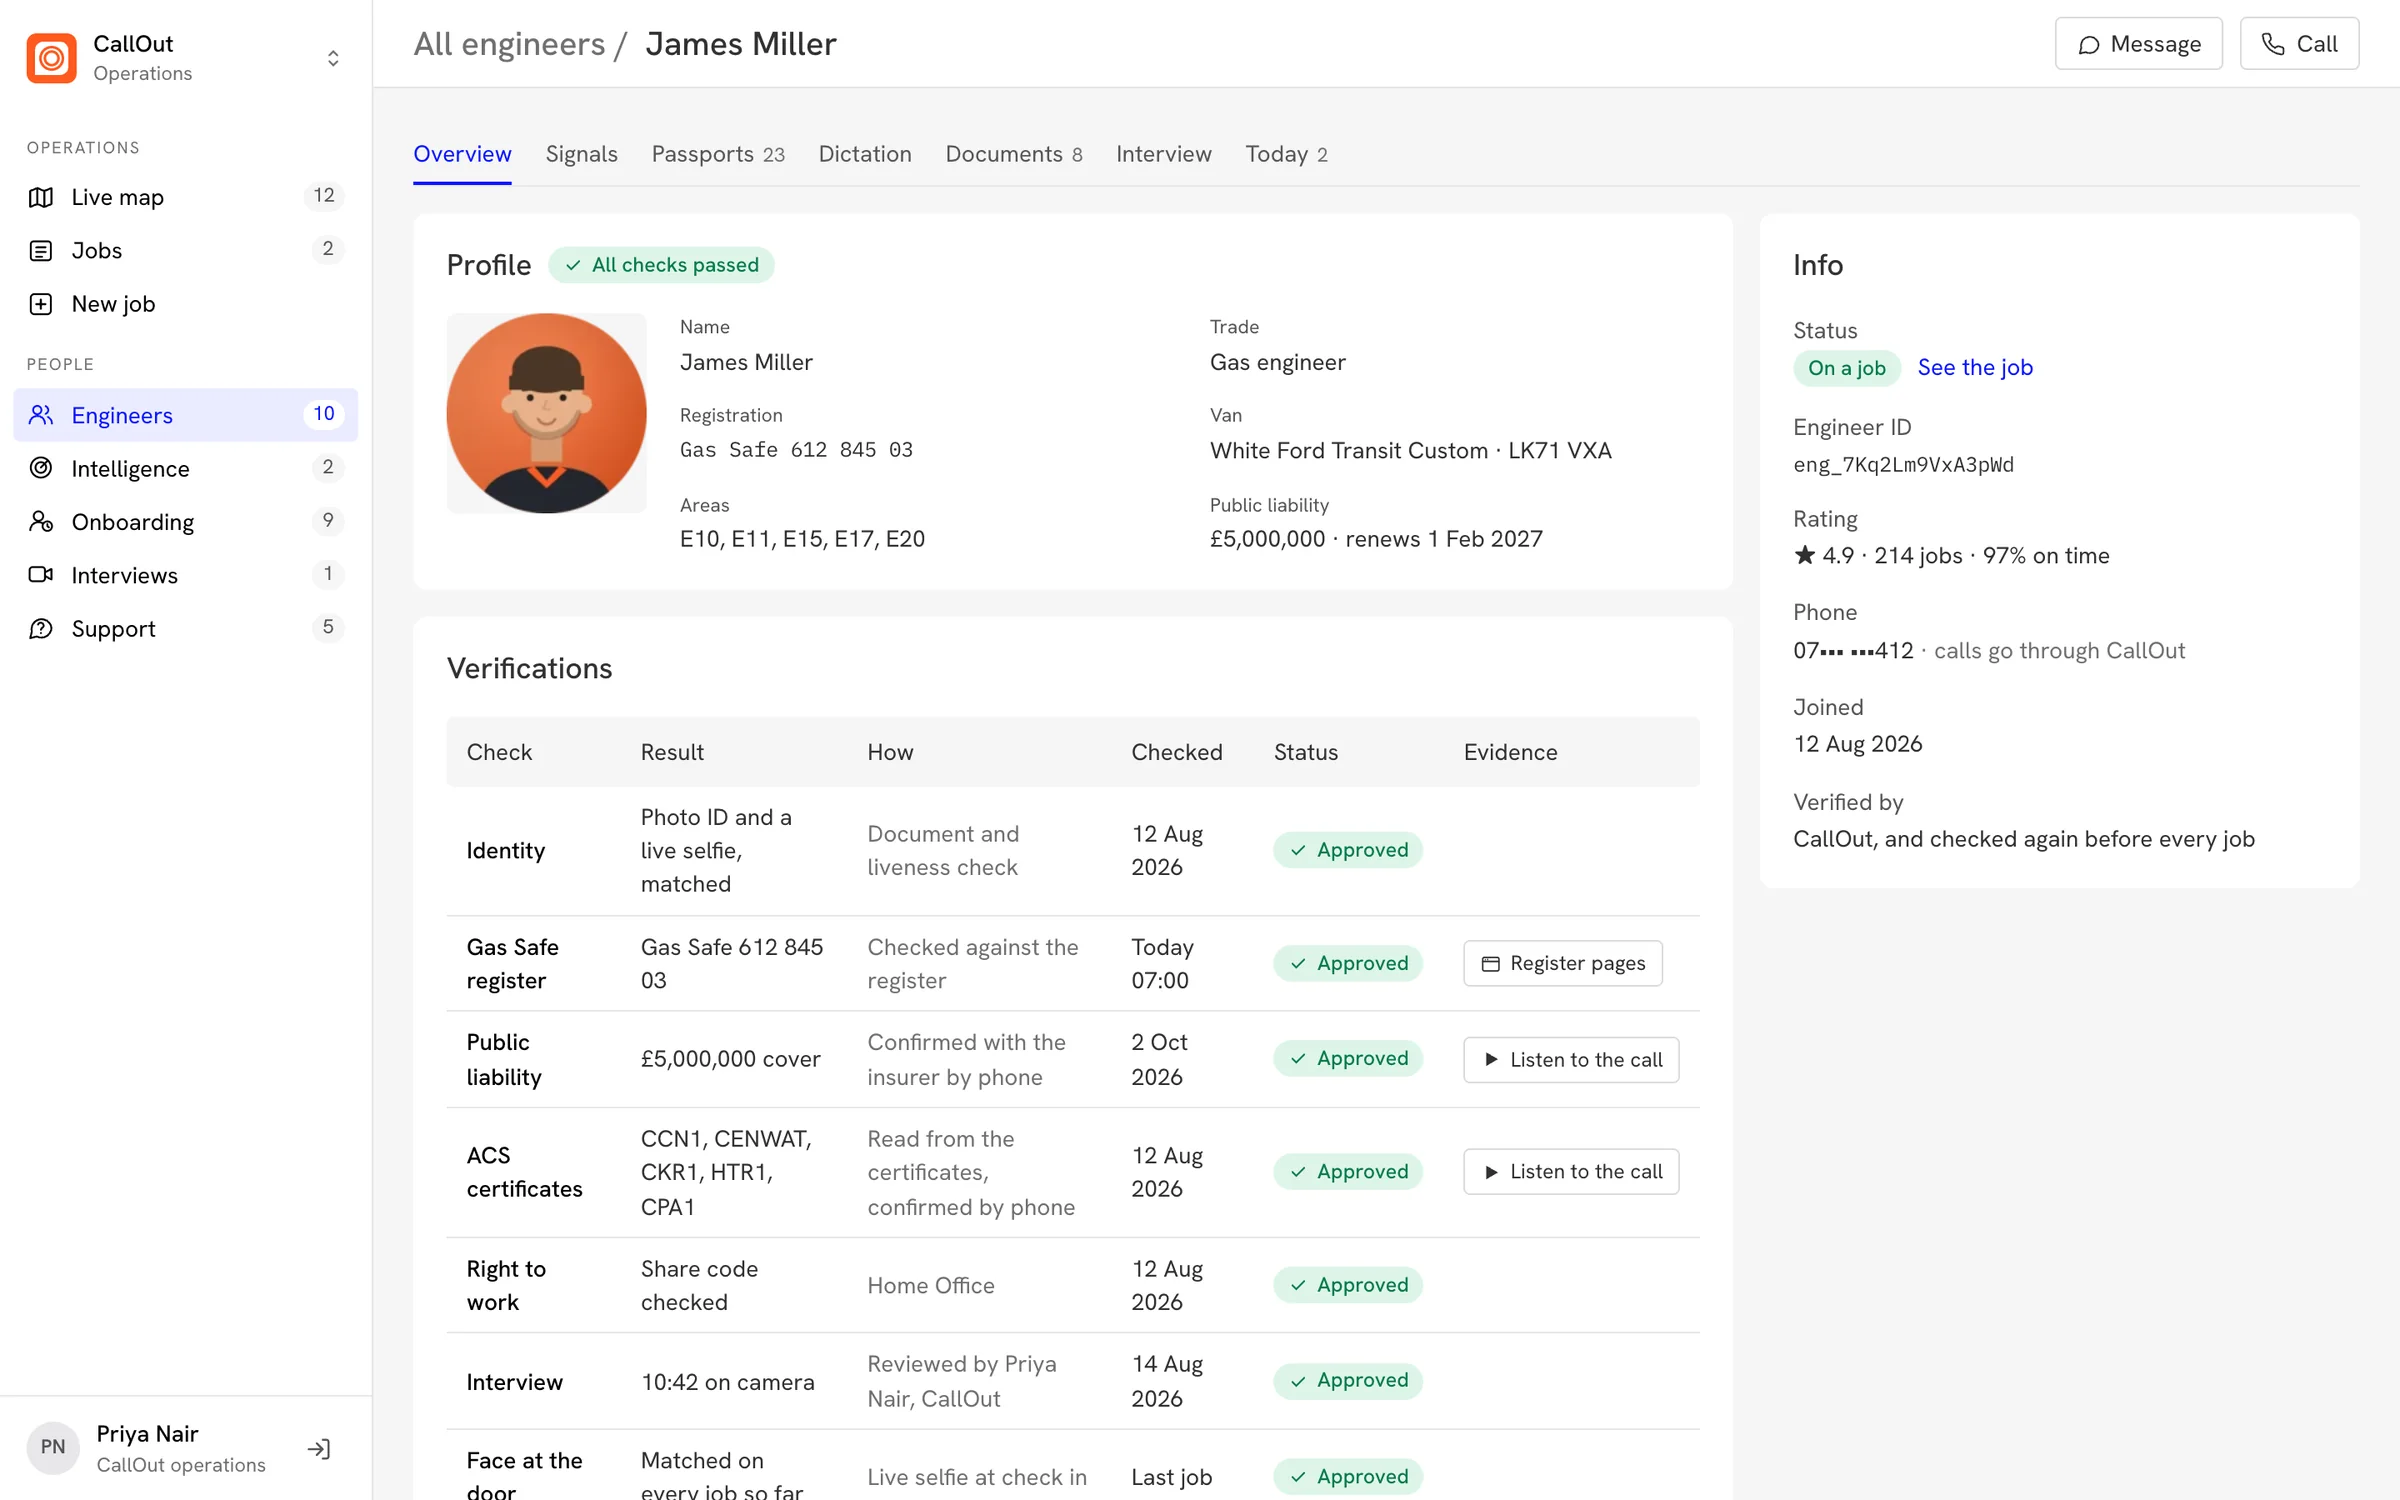Click the phone icon in Call button

tap(2273, 44)
